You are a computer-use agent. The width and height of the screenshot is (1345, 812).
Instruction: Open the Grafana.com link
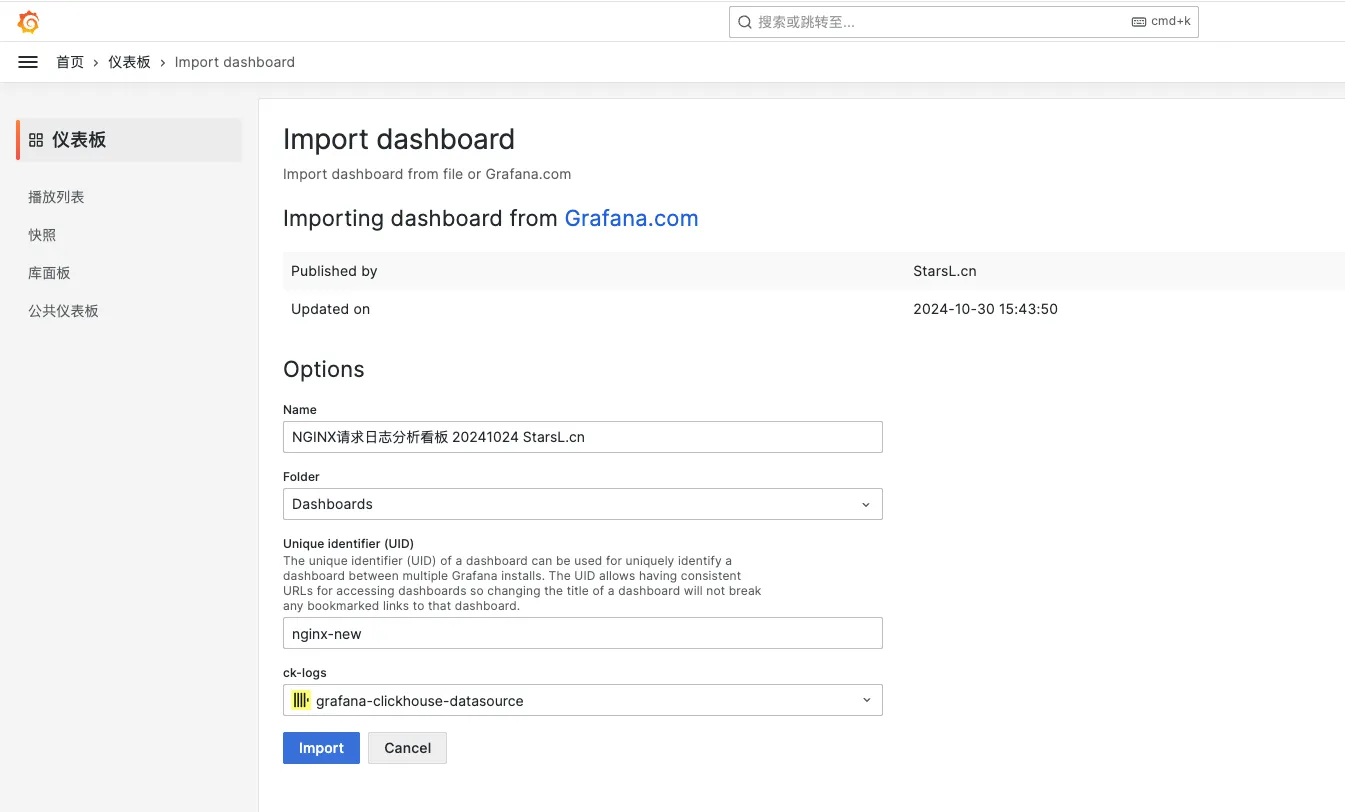click(631, 218)
